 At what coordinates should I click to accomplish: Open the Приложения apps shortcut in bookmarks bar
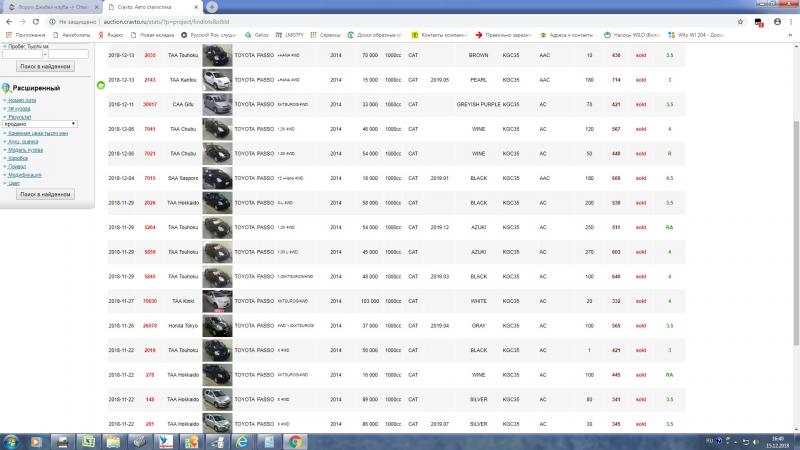(26, 35)
